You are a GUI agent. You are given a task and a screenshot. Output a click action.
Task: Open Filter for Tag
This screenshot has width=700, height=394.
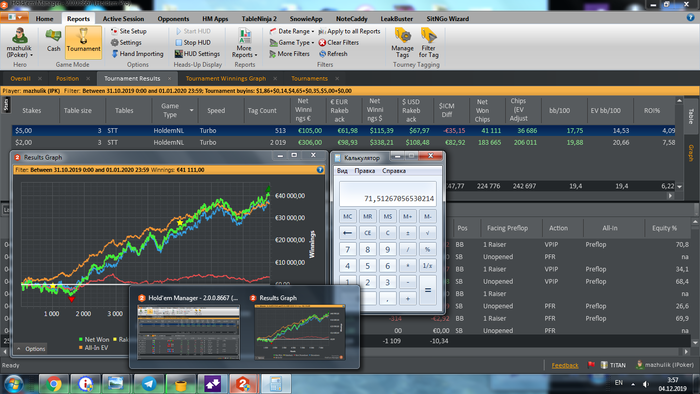(x=429, y=43)
